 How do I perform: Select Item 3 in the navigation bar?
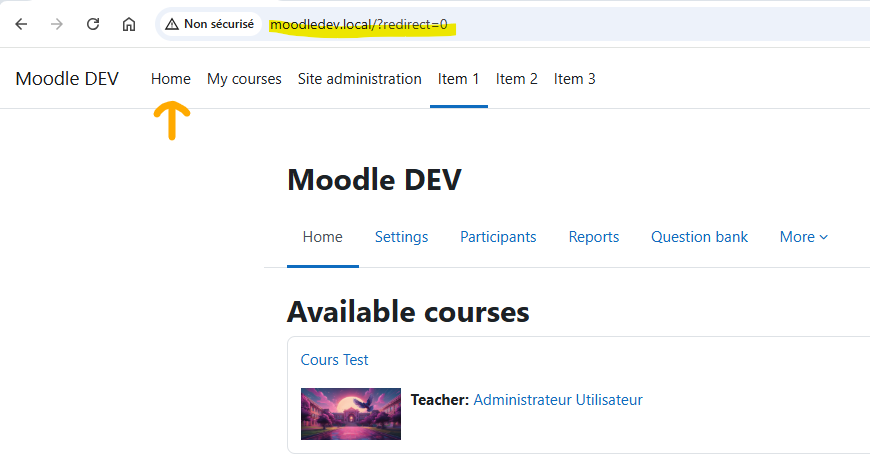(574, 79)
